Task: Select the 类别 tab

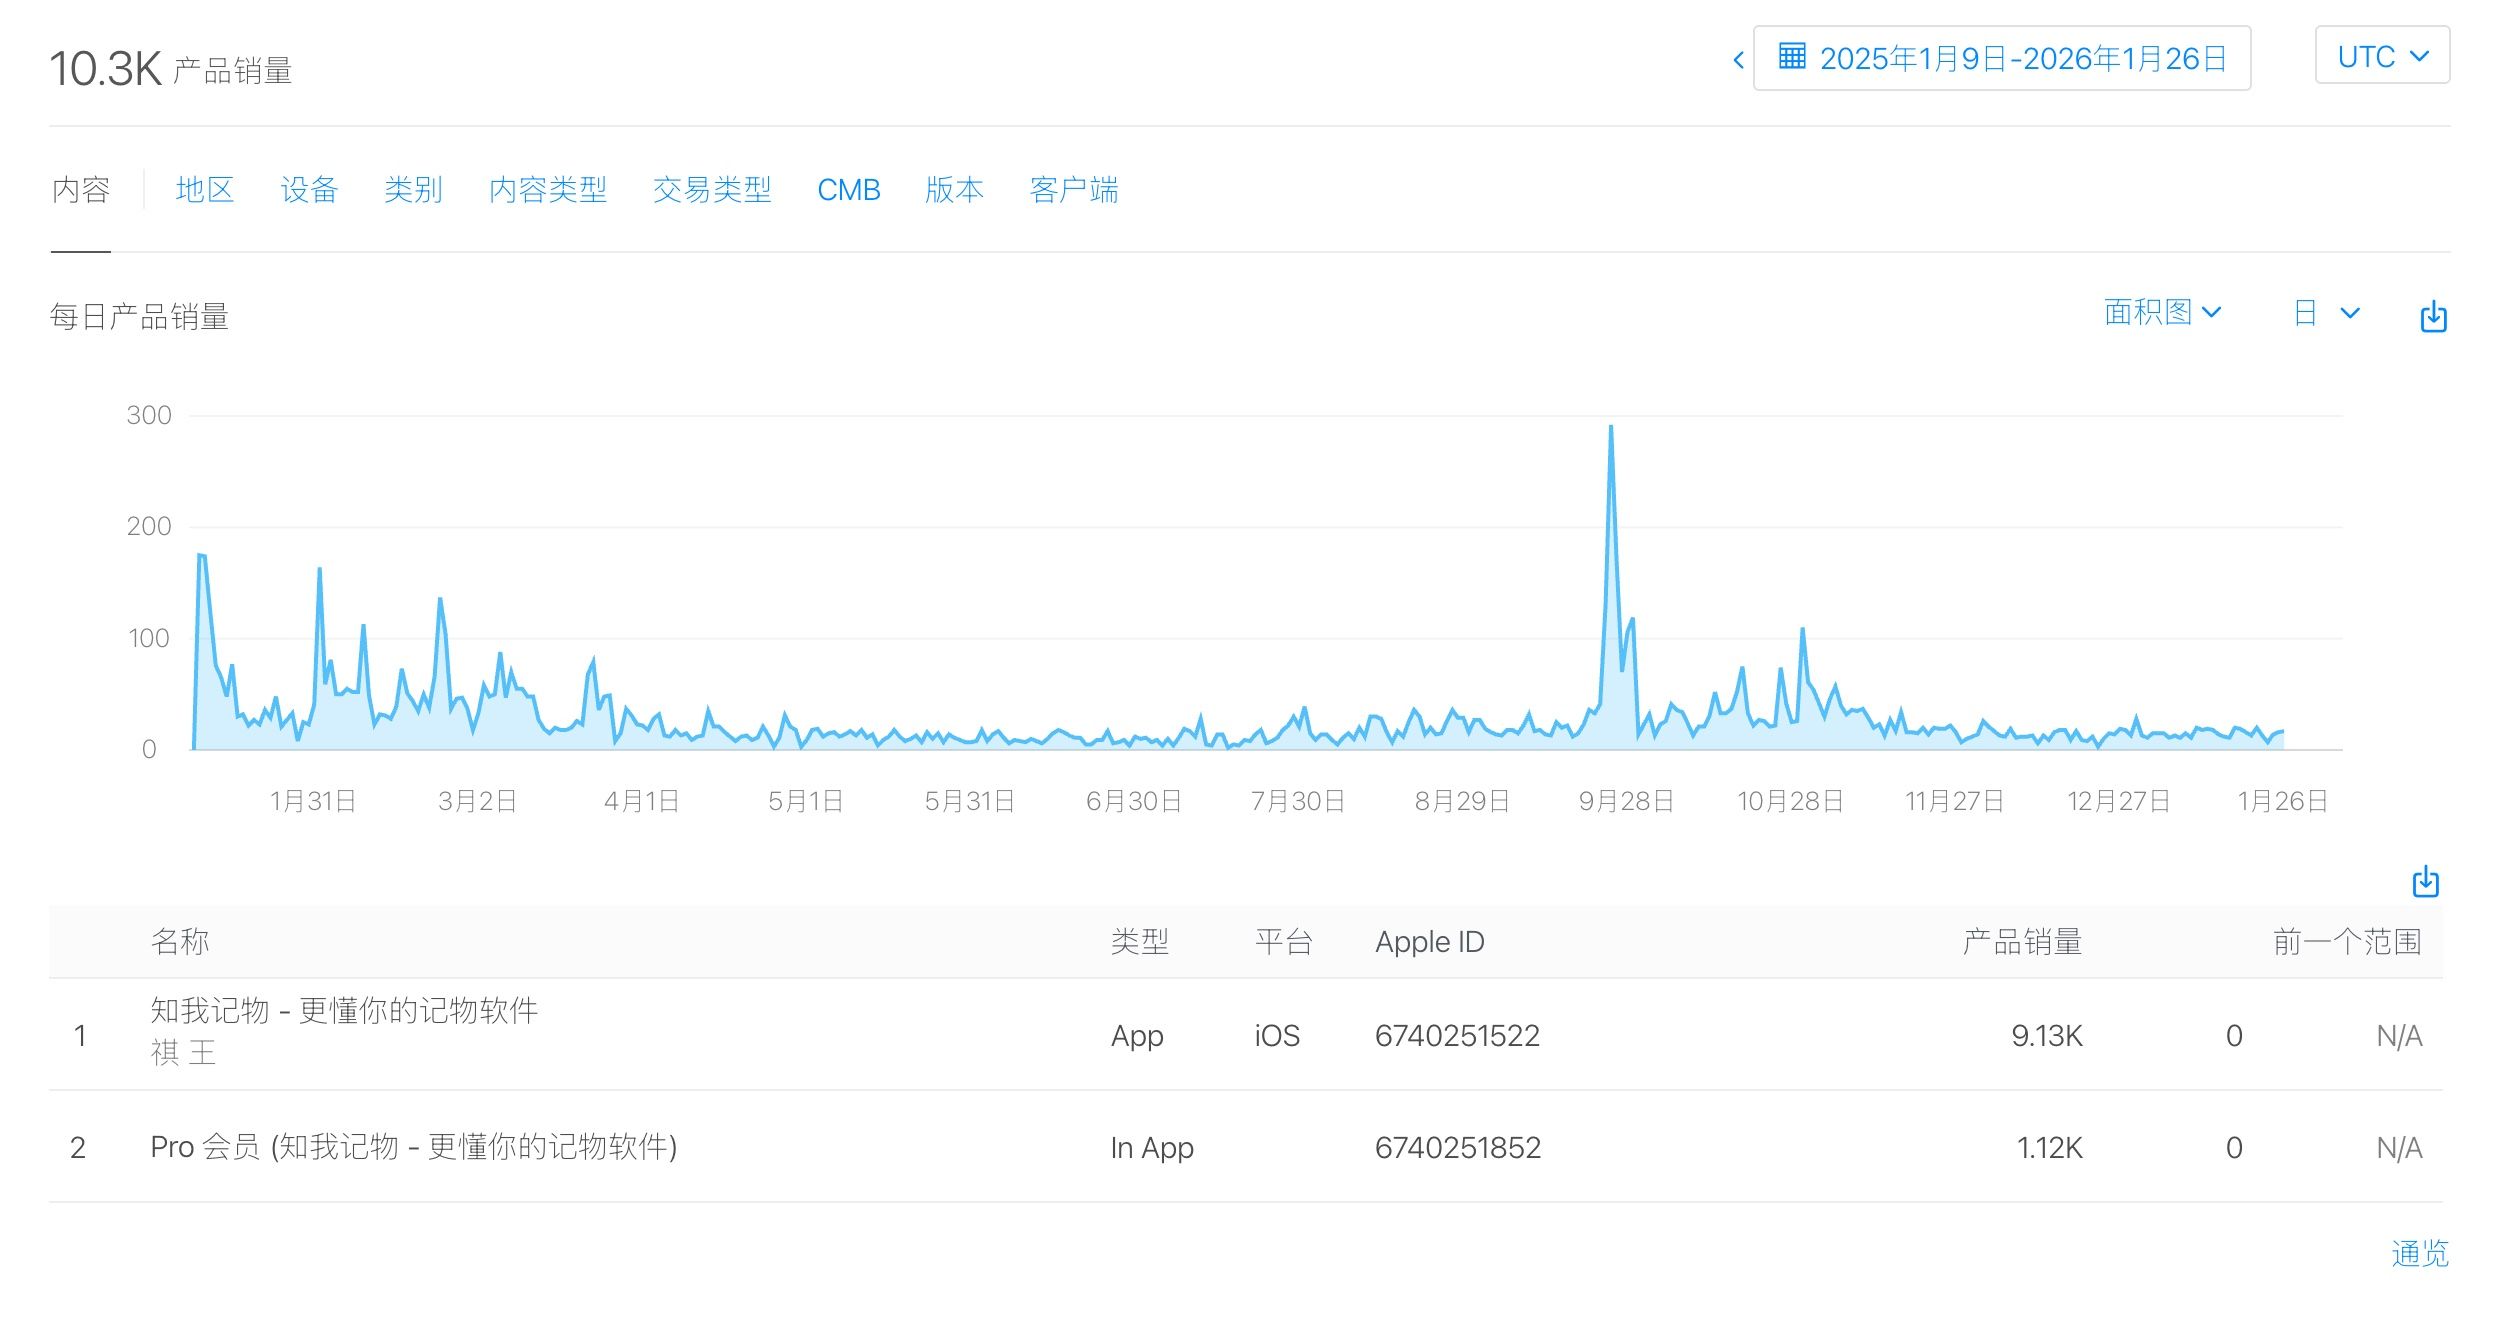Action: [413, 189]
